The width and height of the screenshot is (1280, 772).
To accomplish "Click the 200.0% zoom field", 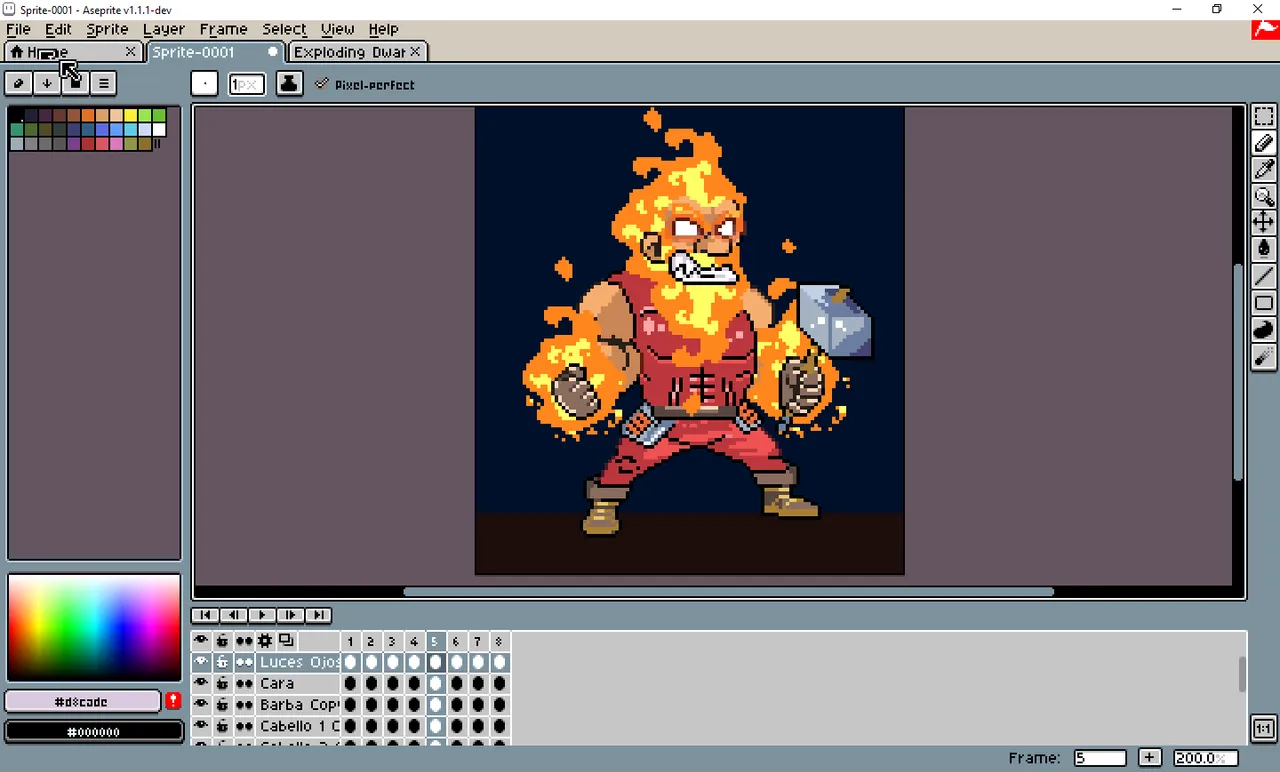I will (x=1205, y=758).
